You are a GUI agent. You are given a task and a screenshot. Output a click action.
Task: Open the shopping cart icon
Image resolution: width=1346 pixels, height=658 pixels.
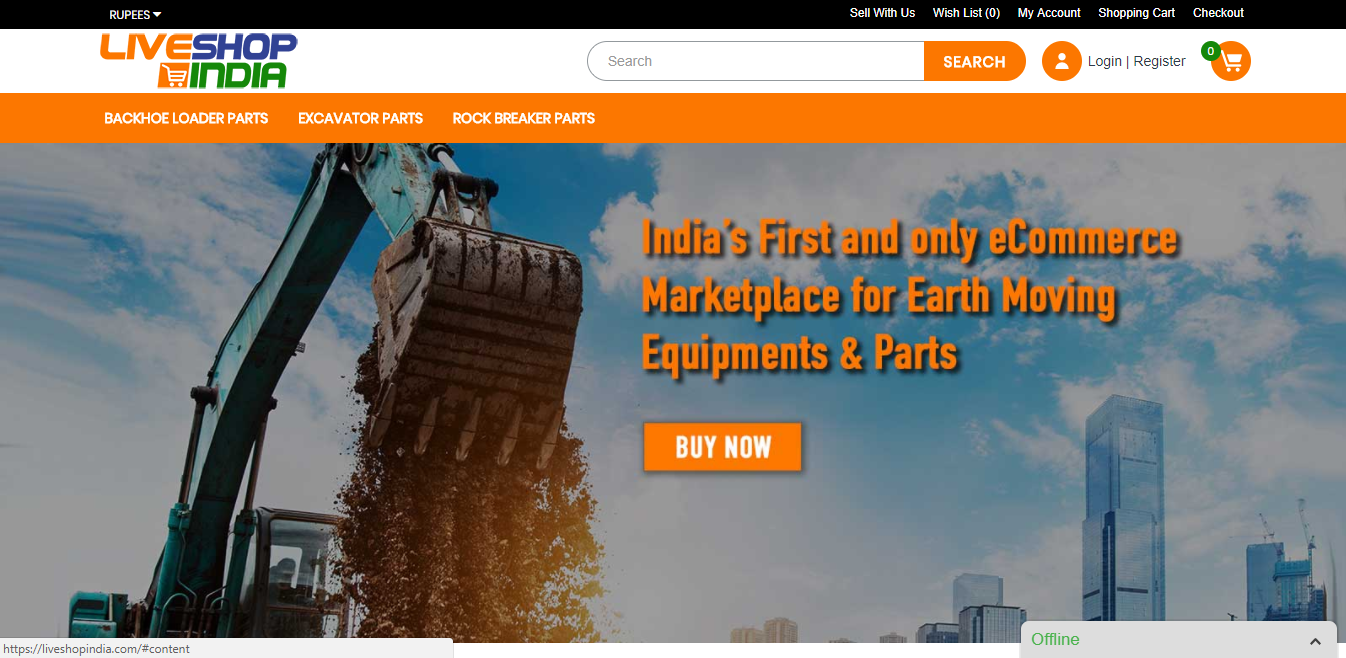pos(1232,61)
